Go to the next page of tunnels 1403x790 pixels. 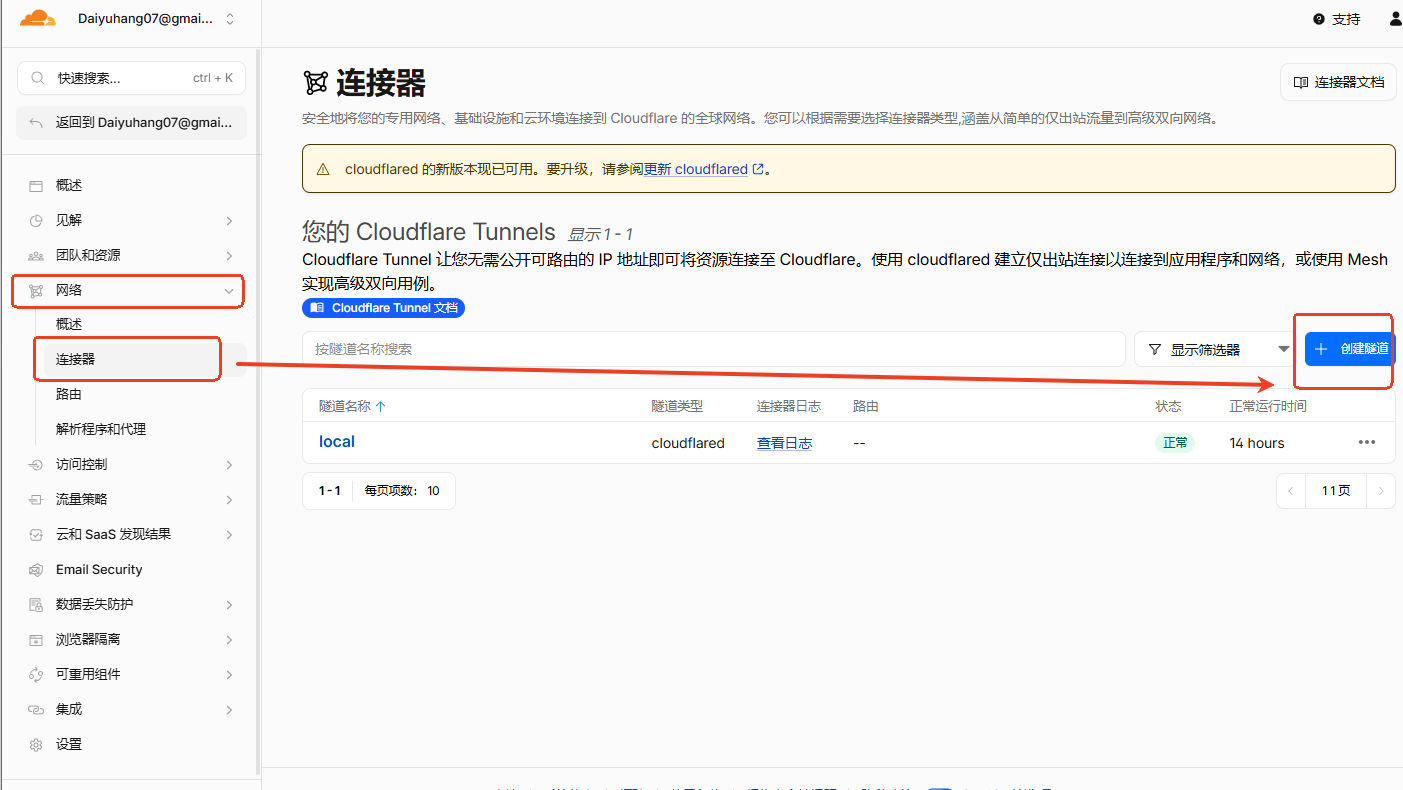[x=1381, y=491]
